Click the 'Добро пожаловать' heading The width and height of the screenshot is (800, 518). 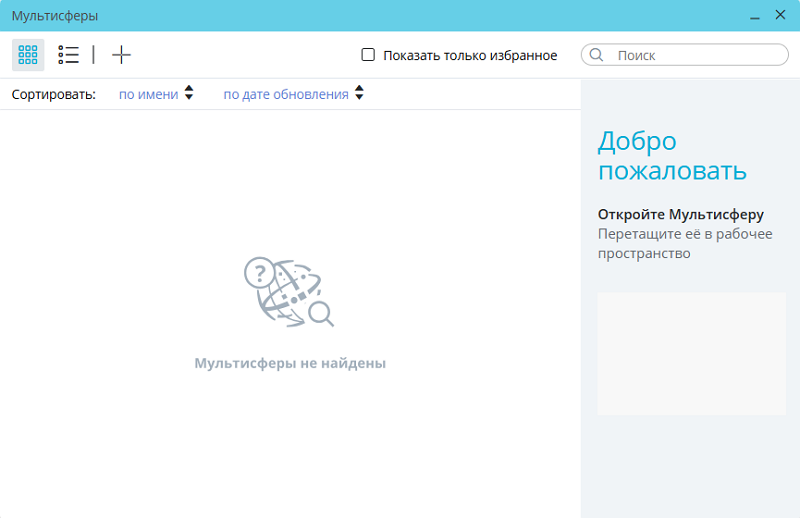pos(672,155)
